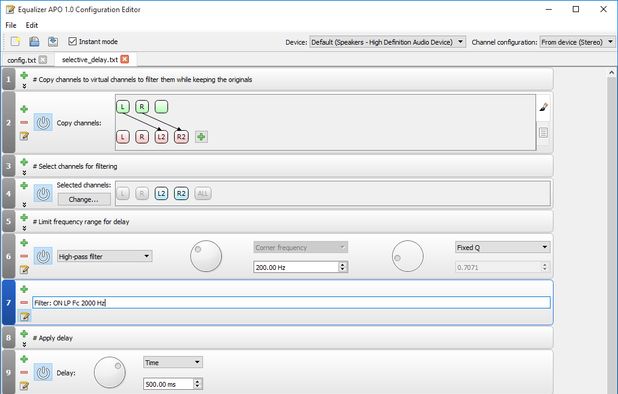Viewport: 618px width, 394px height.
Task: Click the Save file toolbar icon
Action: [34, 41]
